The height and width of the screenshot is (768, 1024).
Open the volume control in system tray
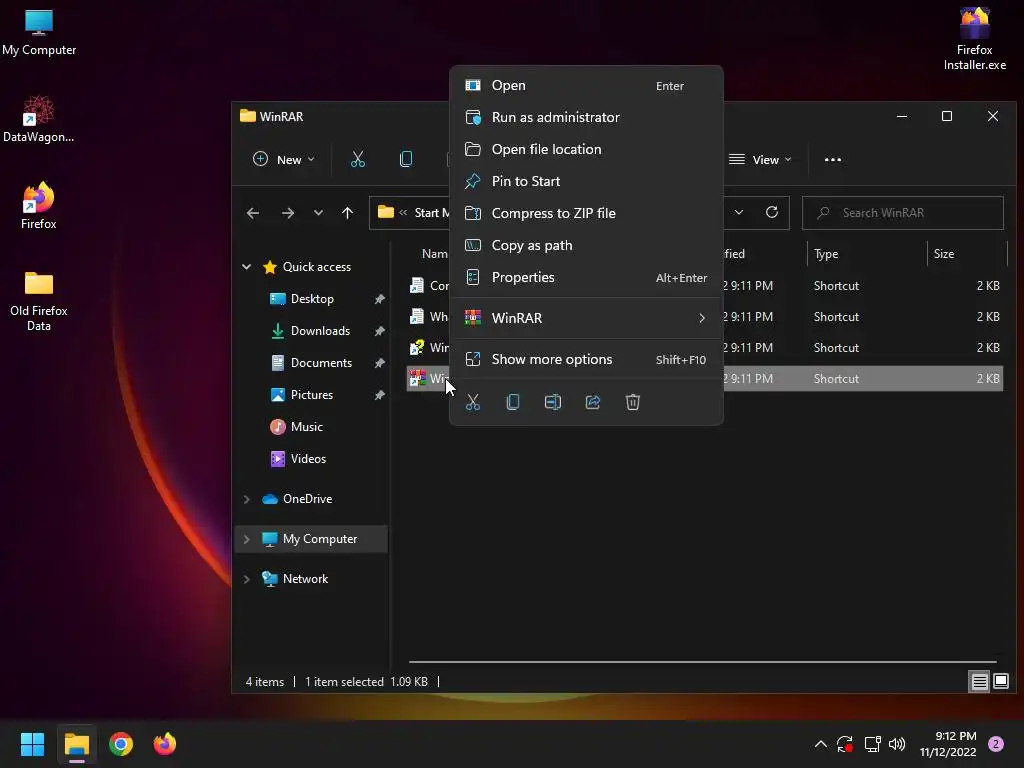tap(897, 744)
